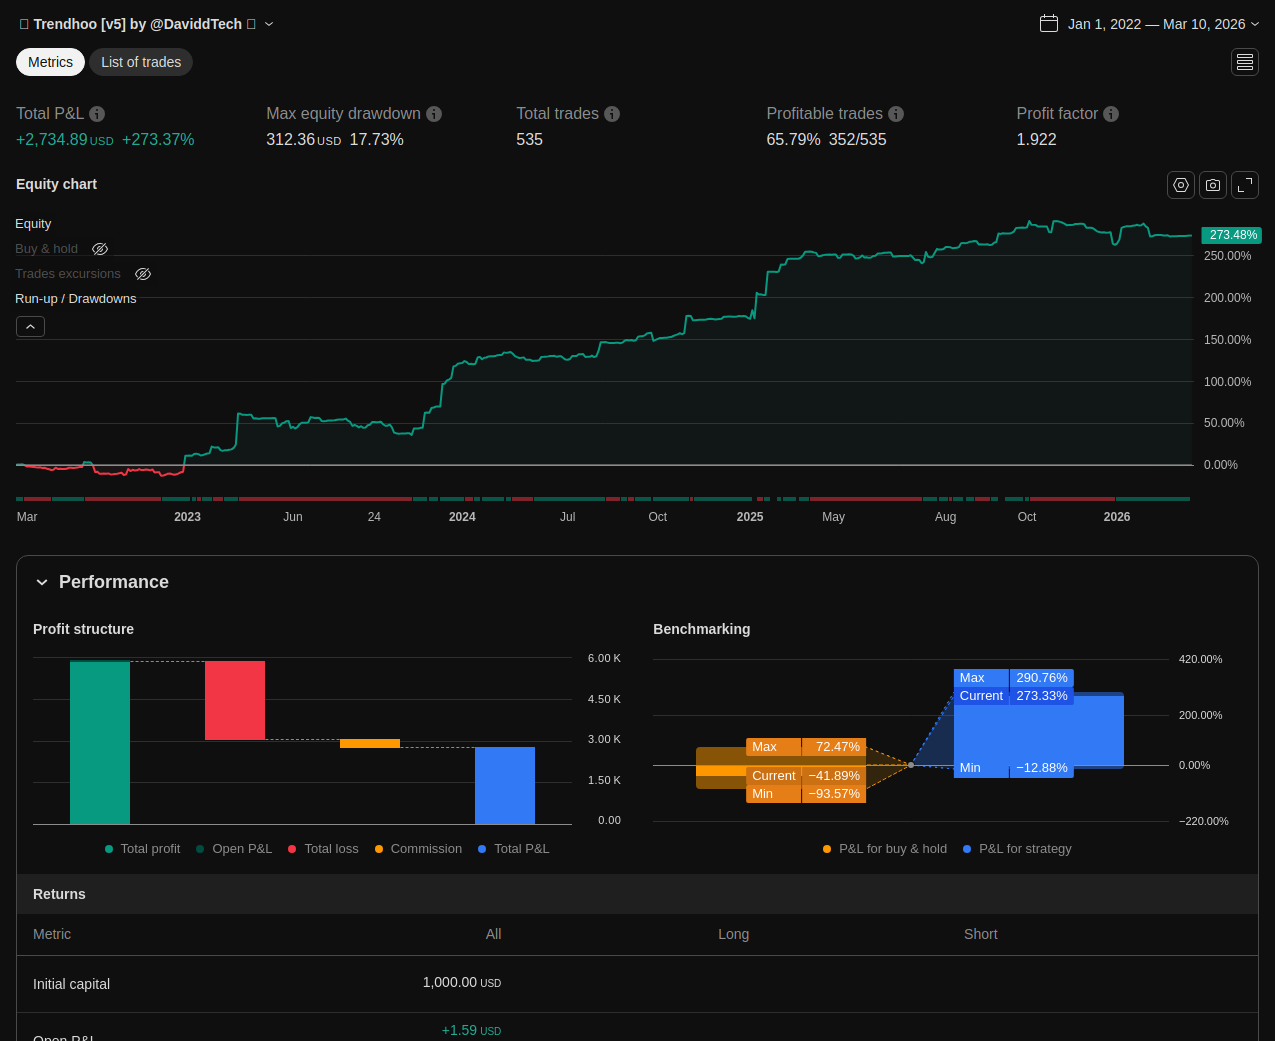Show the Buy & hold series
Image resolution: width=1275 pixels, height=1041 pixels.
[100, 249]
